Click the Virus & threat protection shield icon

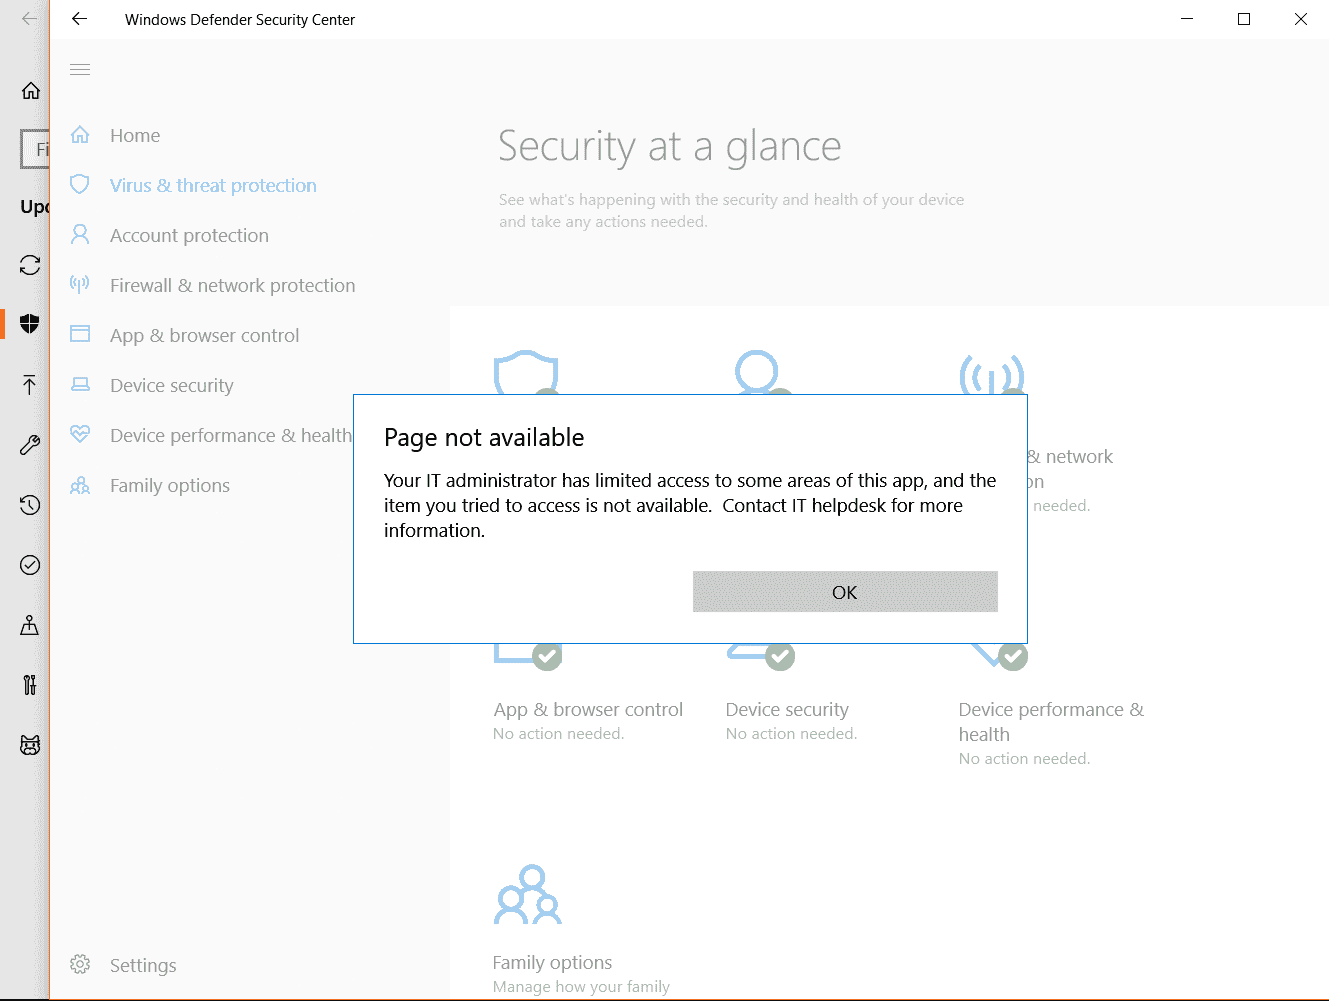pyautogui.click(x=80, y=185)
